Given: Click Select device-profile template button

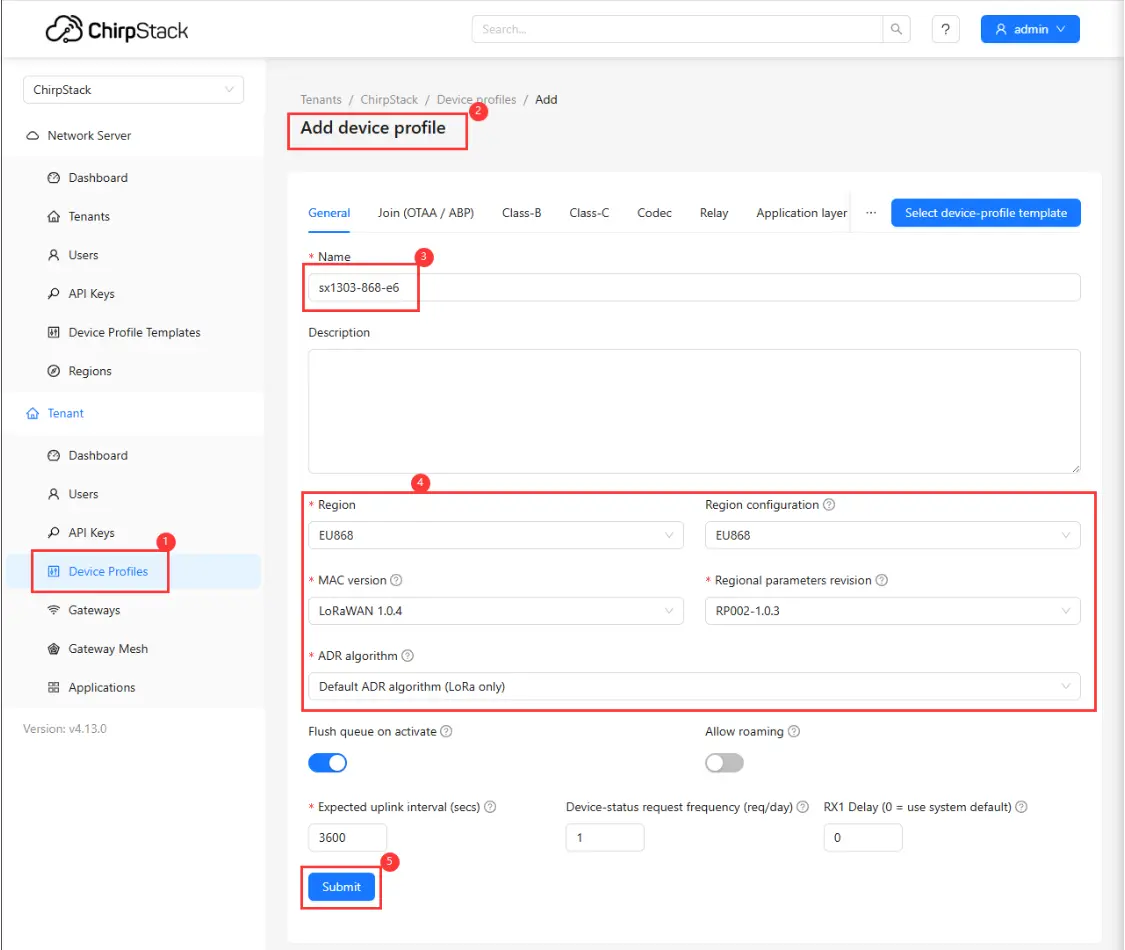Looking at the screenshot, I should click(985, 213).
